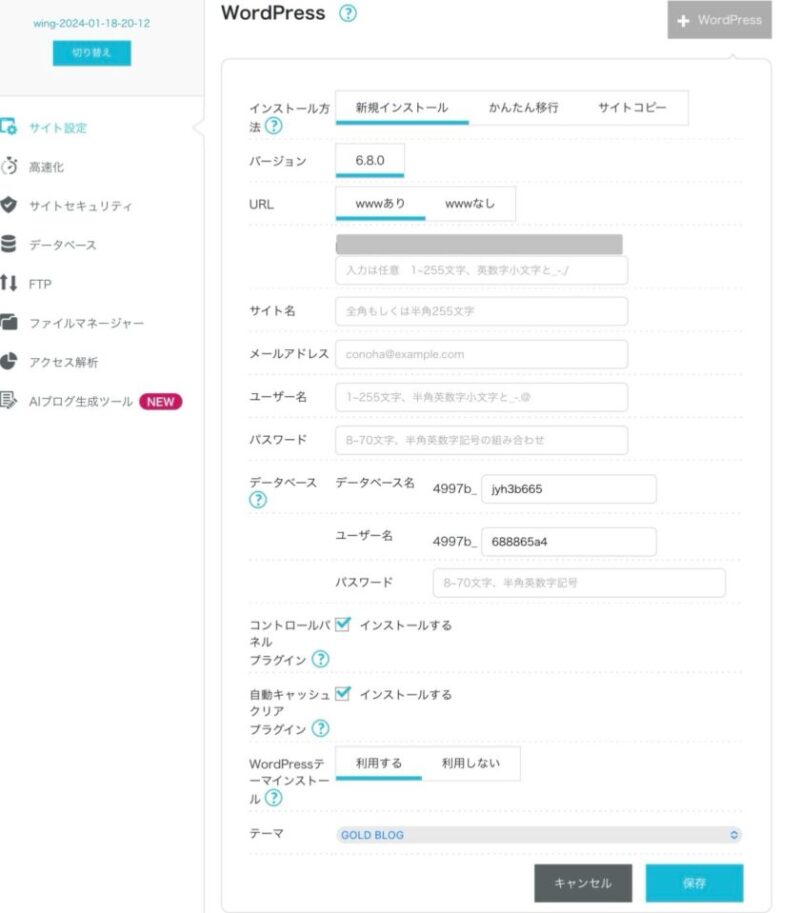Viewport: 800px width, 913px height.
Task: Open help icon beside WordPress heading
Action: (x=348, y=13)
